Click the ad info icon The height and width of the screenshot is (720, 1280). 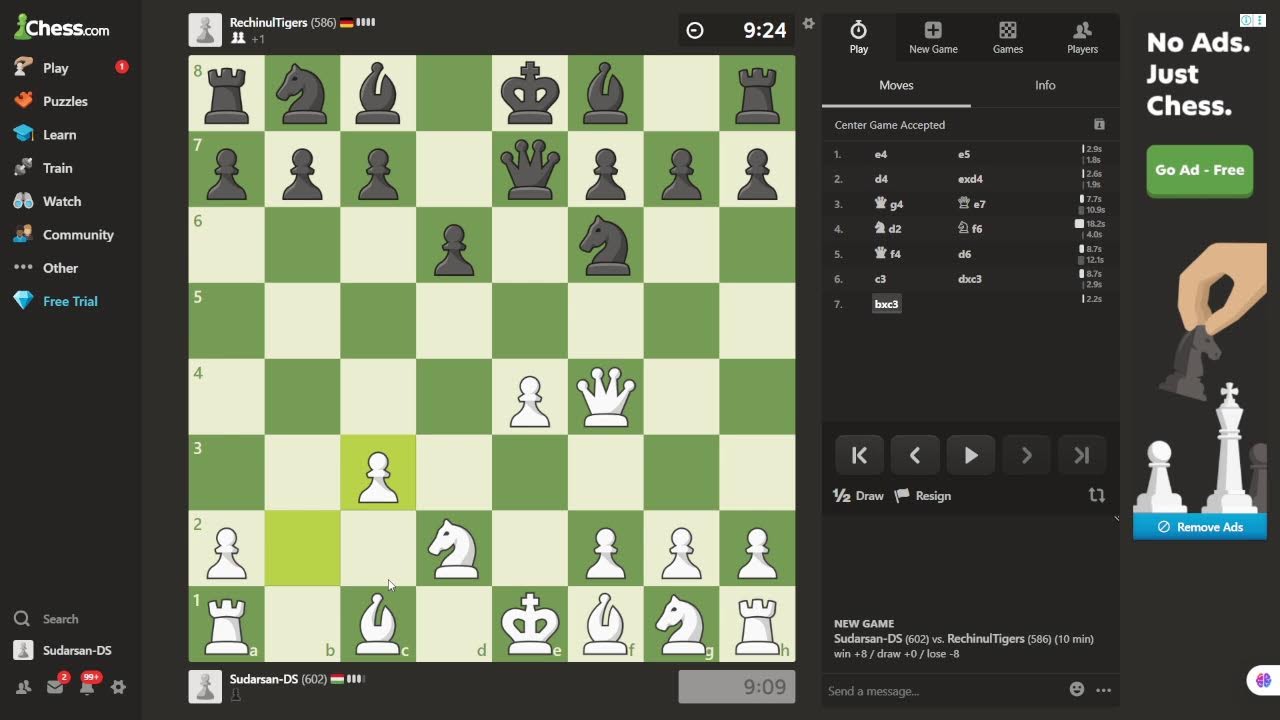[x=1246, y=20]
